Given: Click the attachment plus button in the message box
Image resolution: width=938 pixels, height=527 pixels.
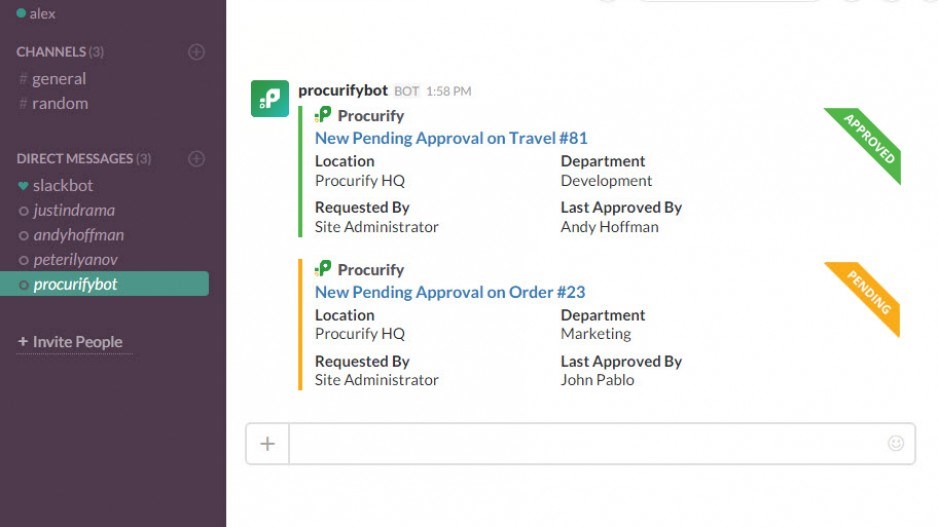Looking at the screenshot, I should (267, 444).
